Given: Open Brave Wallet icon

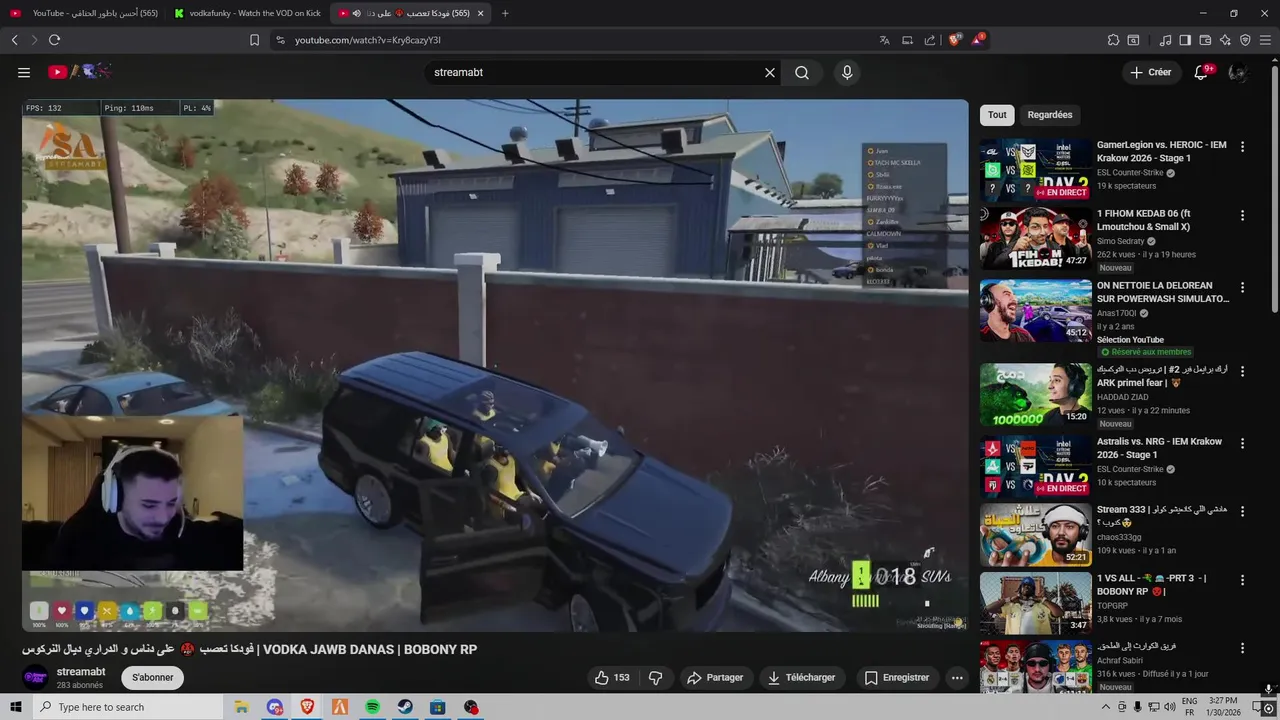Looking at the screenshot, I should click(1205, 40).
